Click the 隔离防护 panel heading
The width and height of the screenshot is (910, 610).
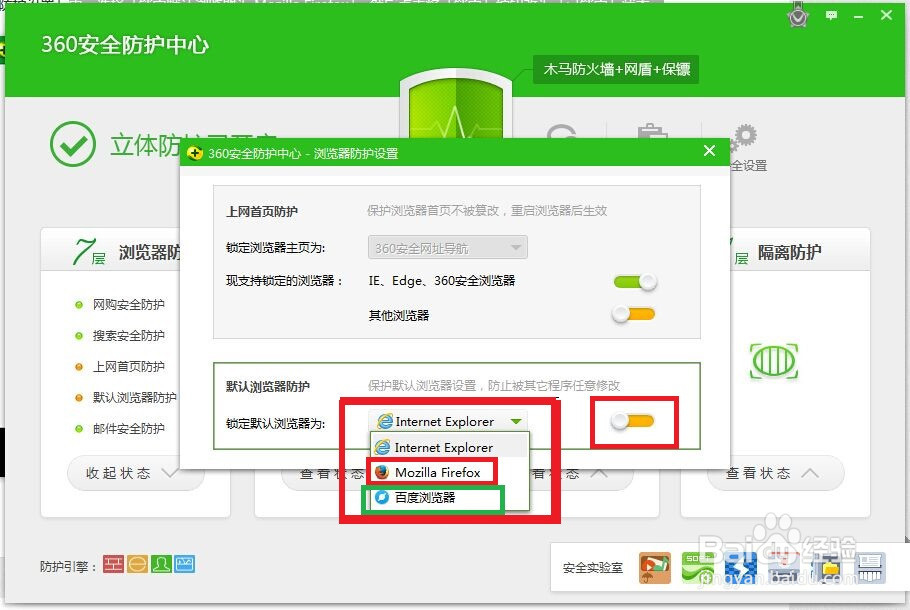[789, 252]
